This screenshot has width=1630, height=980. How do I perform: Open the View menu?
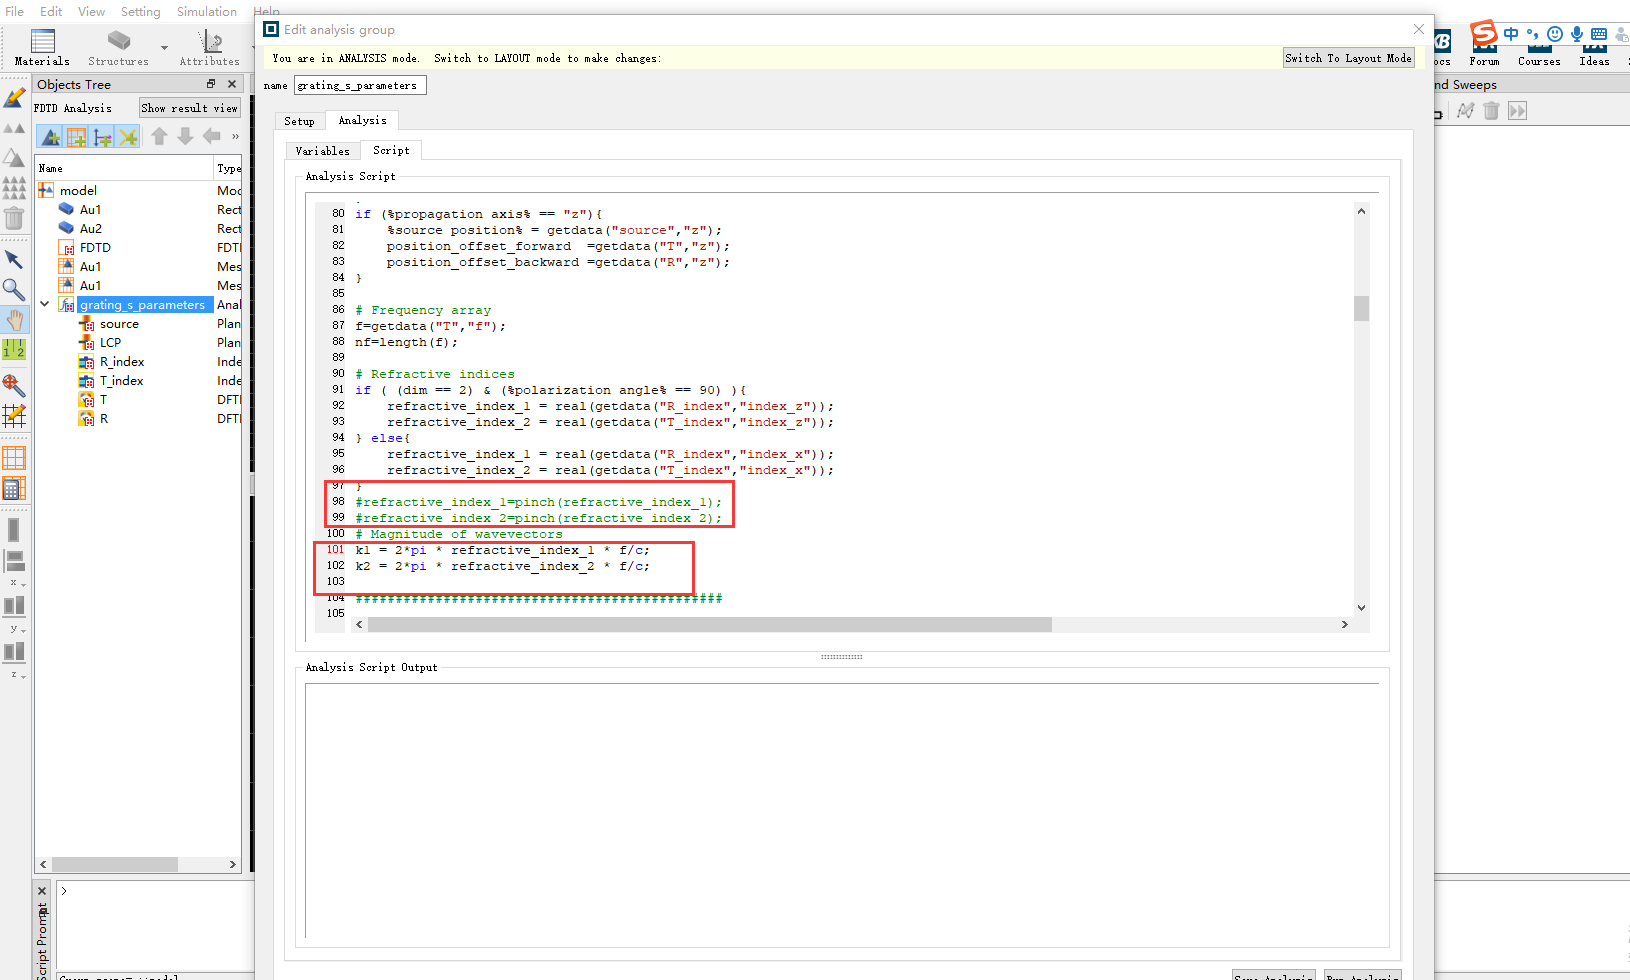(91, 11)
